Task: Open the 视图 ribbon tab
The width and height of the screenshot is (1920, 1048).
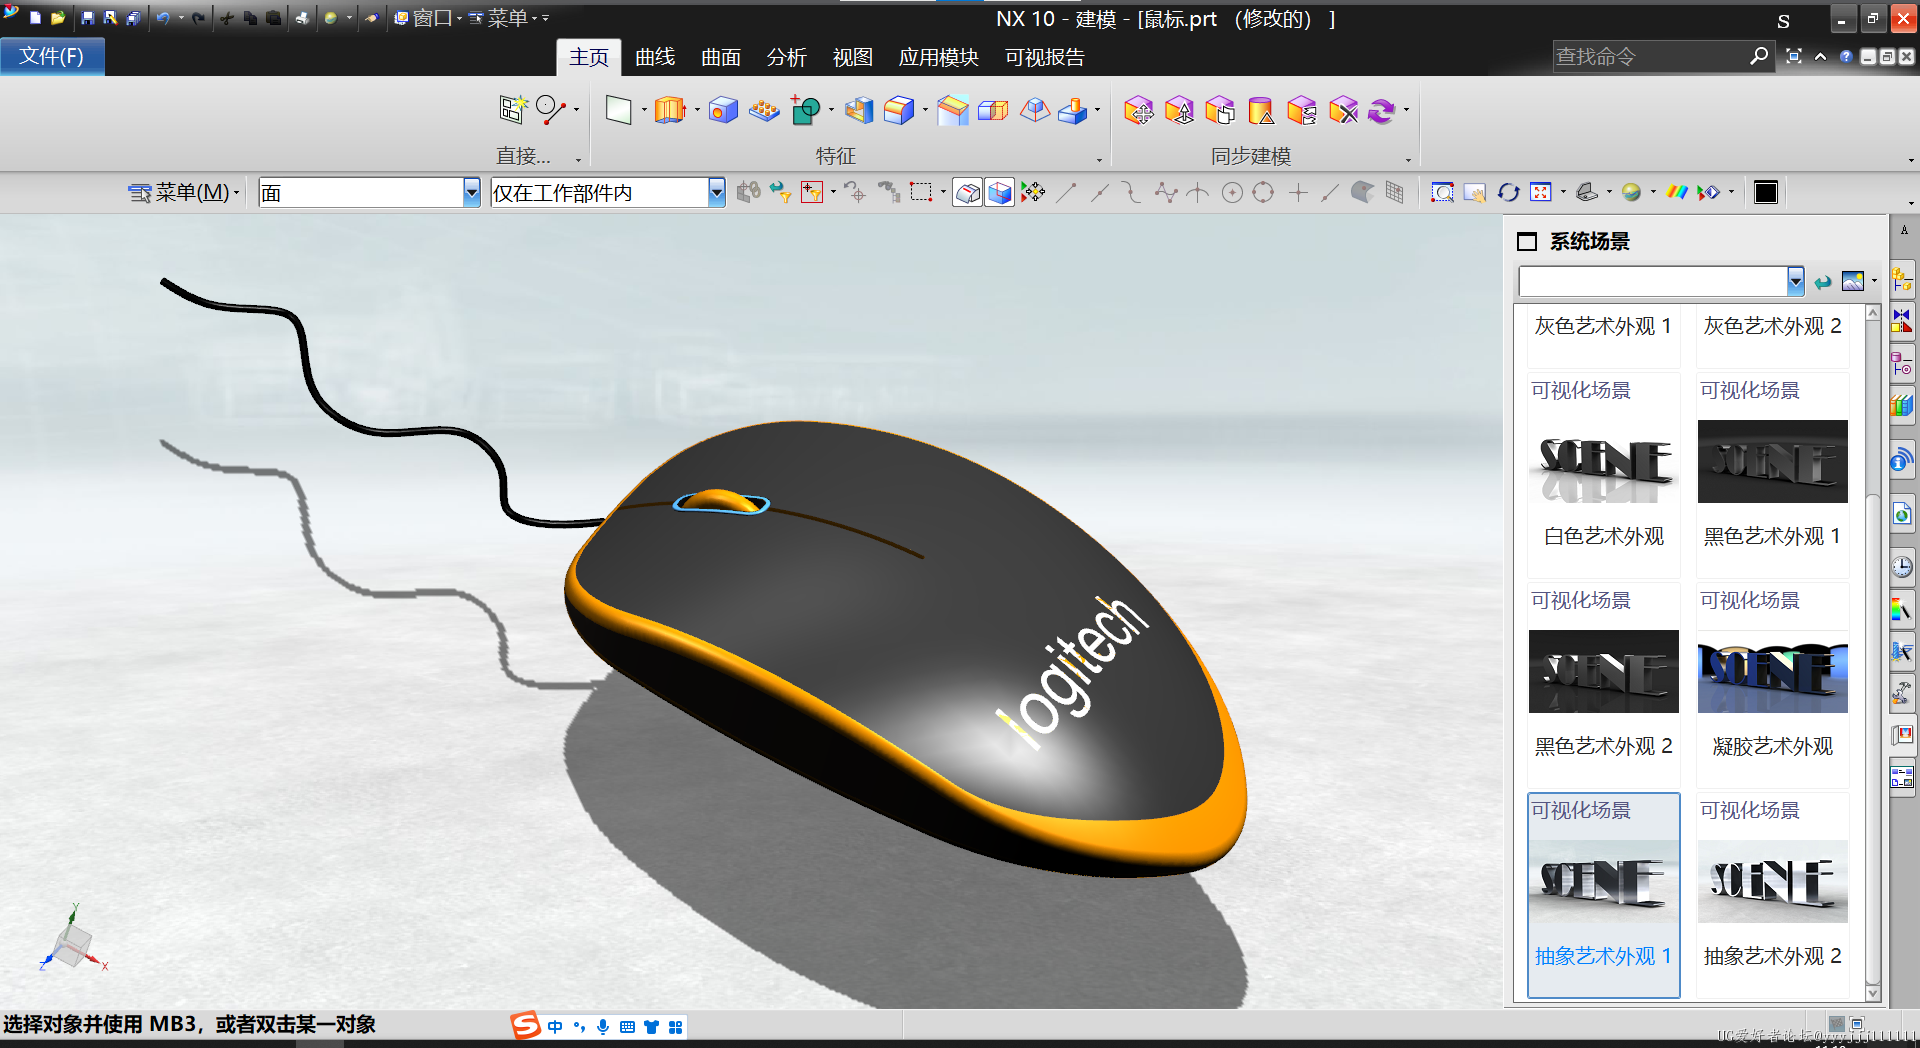Action: [x=853, y=58]
